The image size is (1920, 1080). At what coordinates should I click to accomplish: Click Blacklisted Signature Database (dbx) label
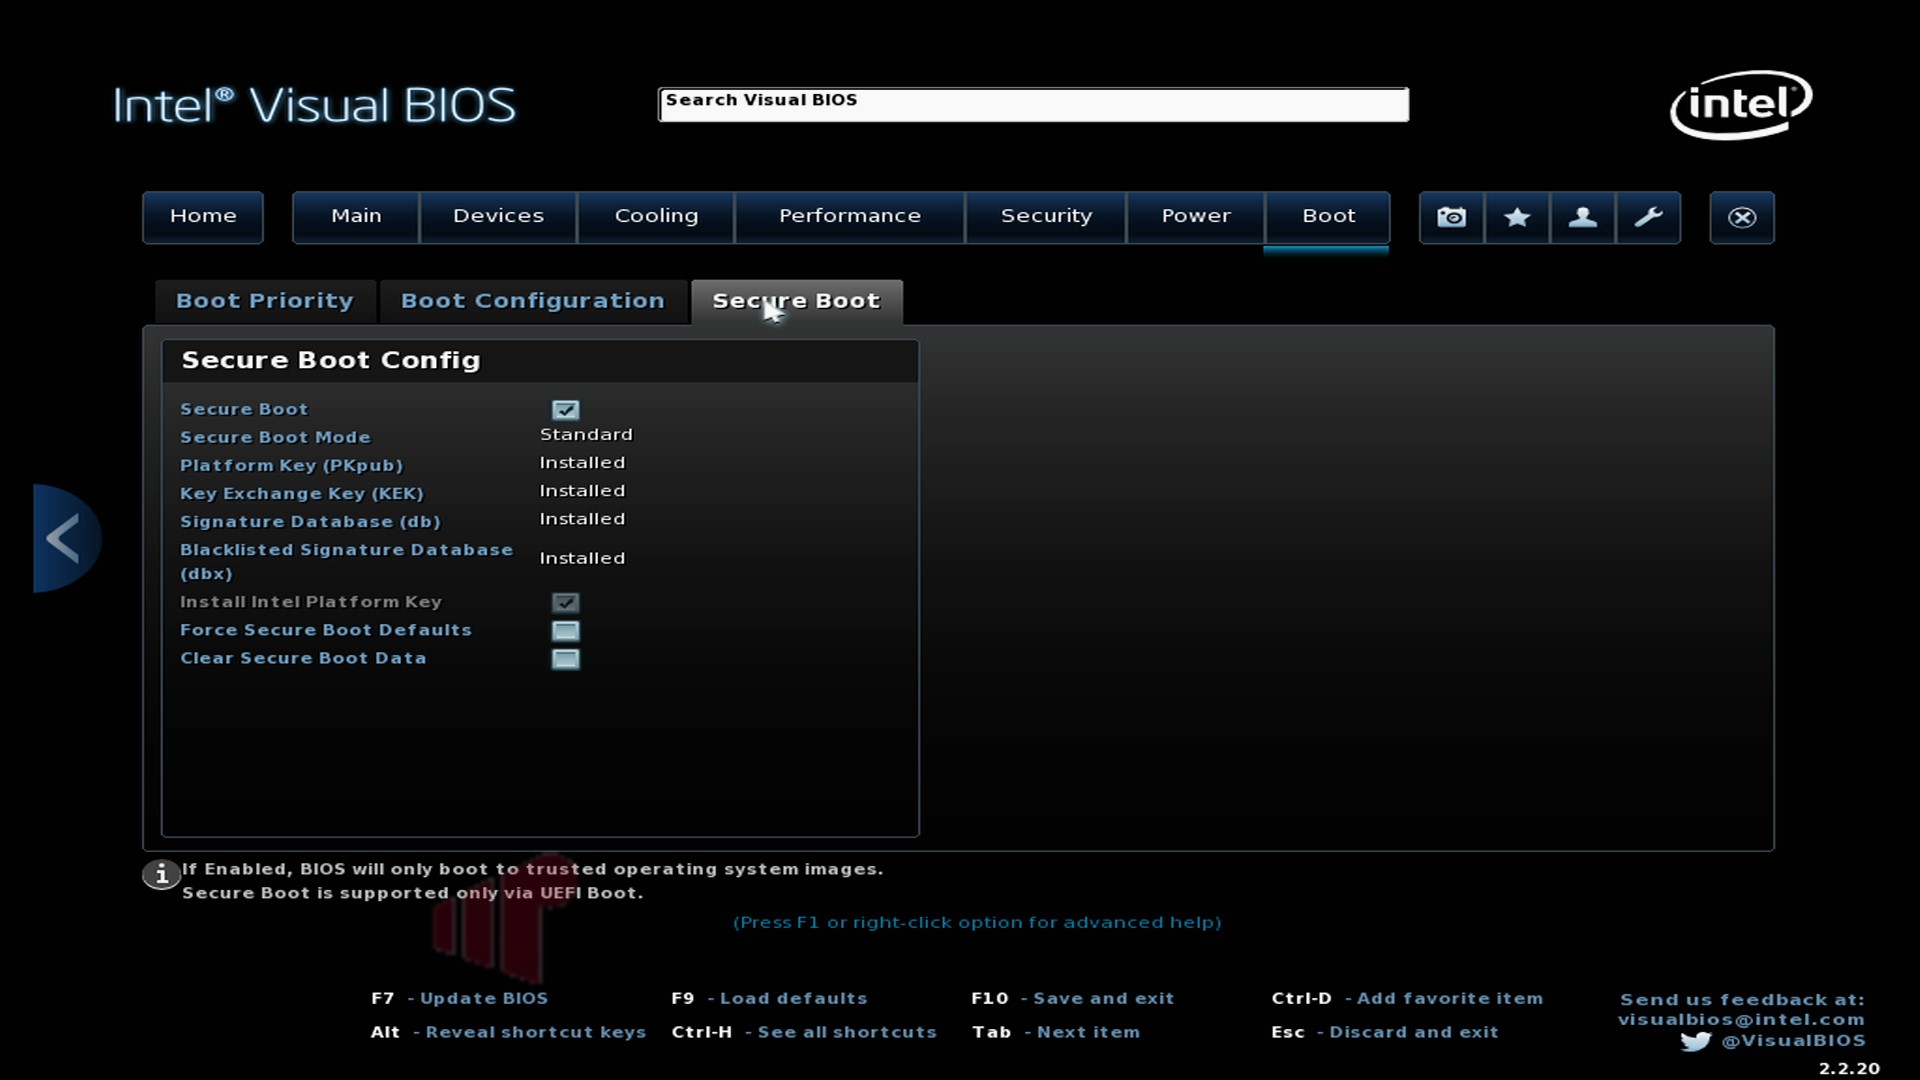click(346, 561)
